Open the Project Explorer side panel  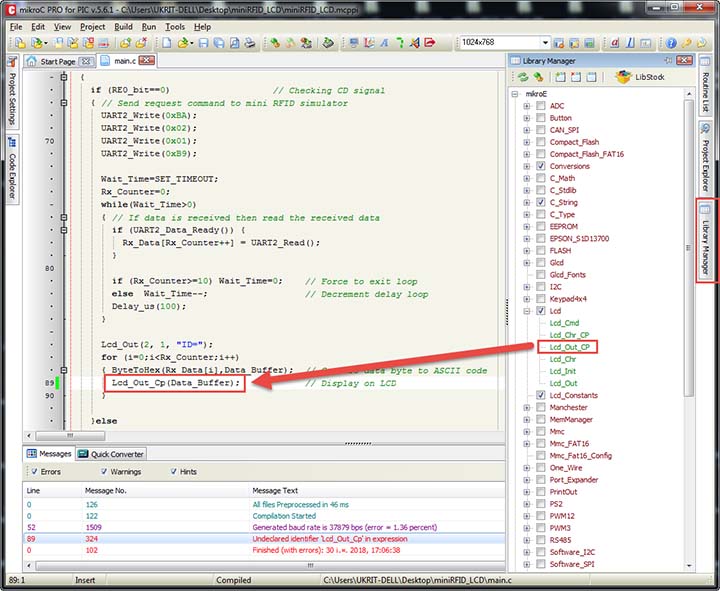pos(706,159)
